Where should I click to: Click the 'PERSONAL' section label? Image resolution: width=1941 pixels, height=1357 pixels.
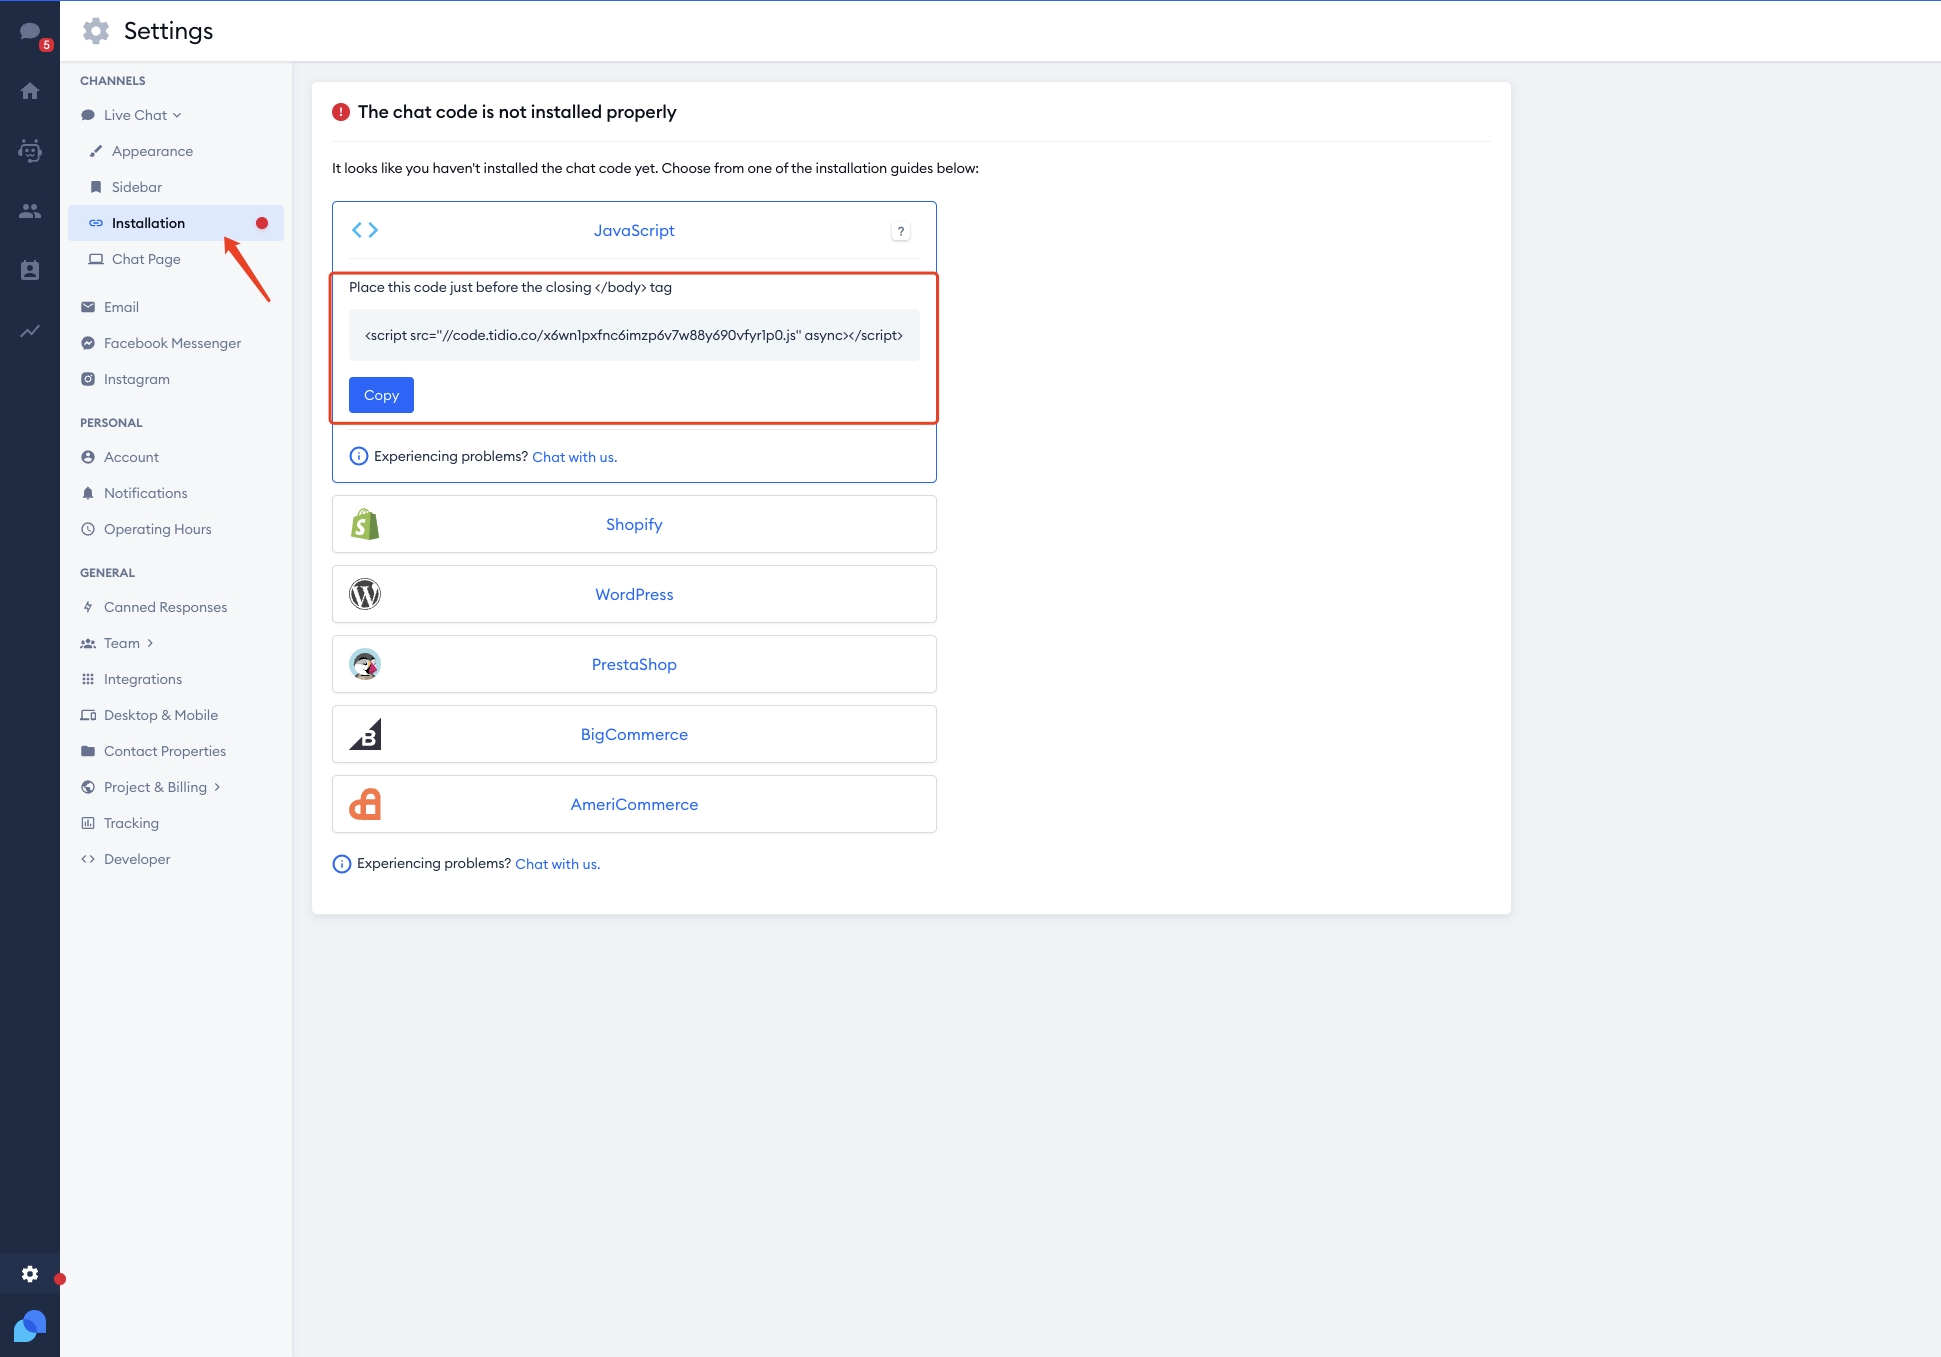pyautogui.click(x=111, y=423)
